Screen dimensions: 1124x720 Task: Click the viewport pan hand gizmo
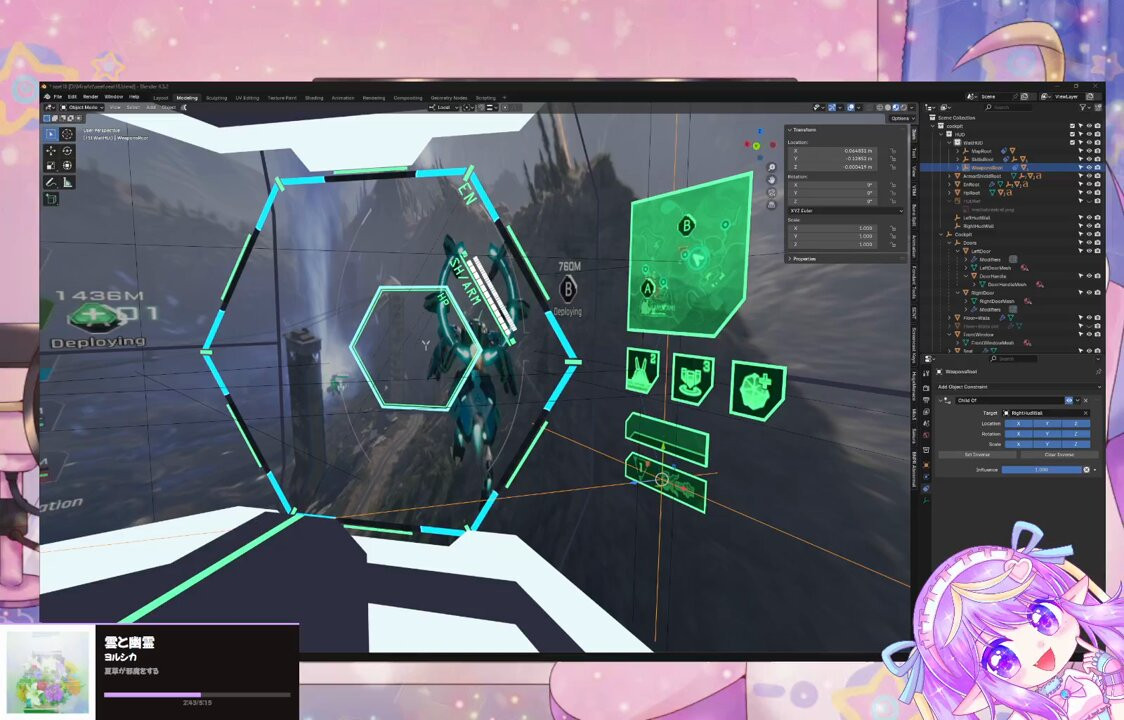point(771,180)
